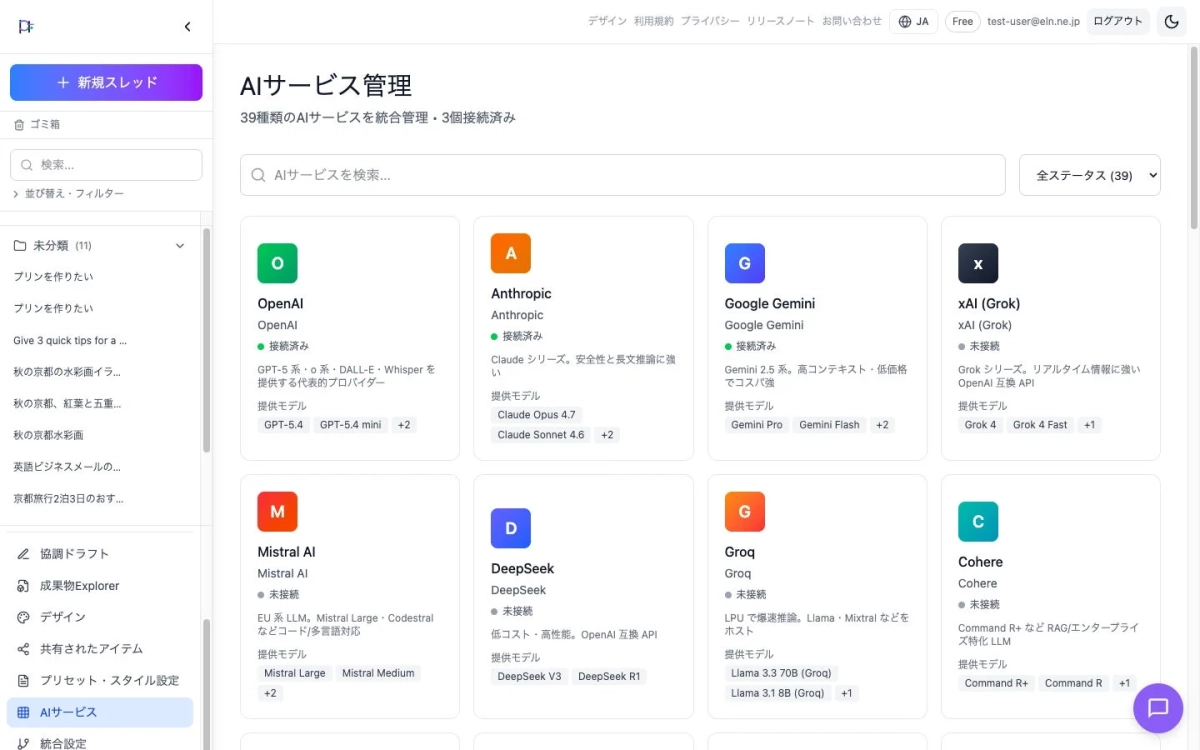Click the DeepSeek blue D icon
This screenshot has width=1200, height=750.
pos(511,528)
